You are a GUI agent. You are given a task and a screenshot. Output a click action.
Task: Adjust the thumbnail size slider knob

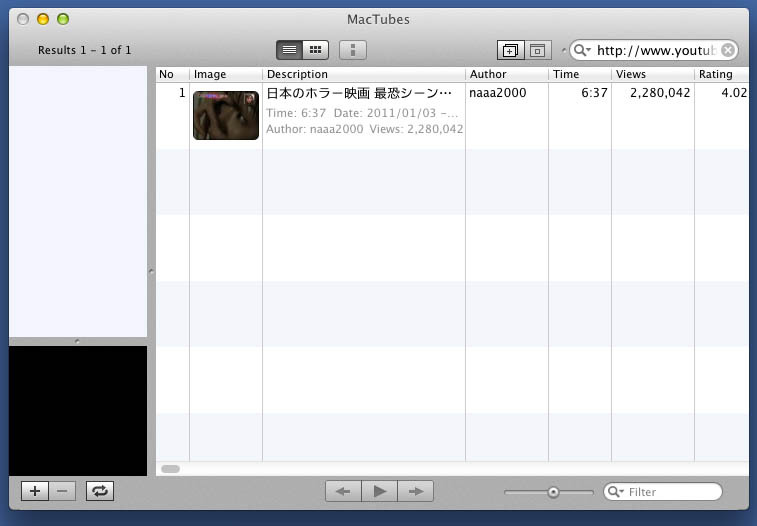pos(553,492)
